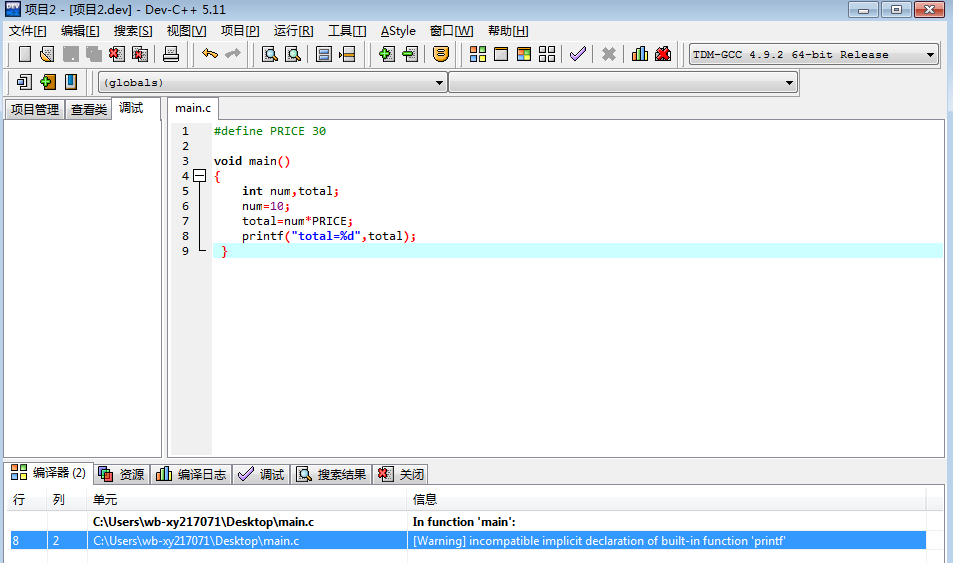This screenshot has height=563, width=953.
Task: Open the 工具[T] menu
Action: click(x=347, y=31)
